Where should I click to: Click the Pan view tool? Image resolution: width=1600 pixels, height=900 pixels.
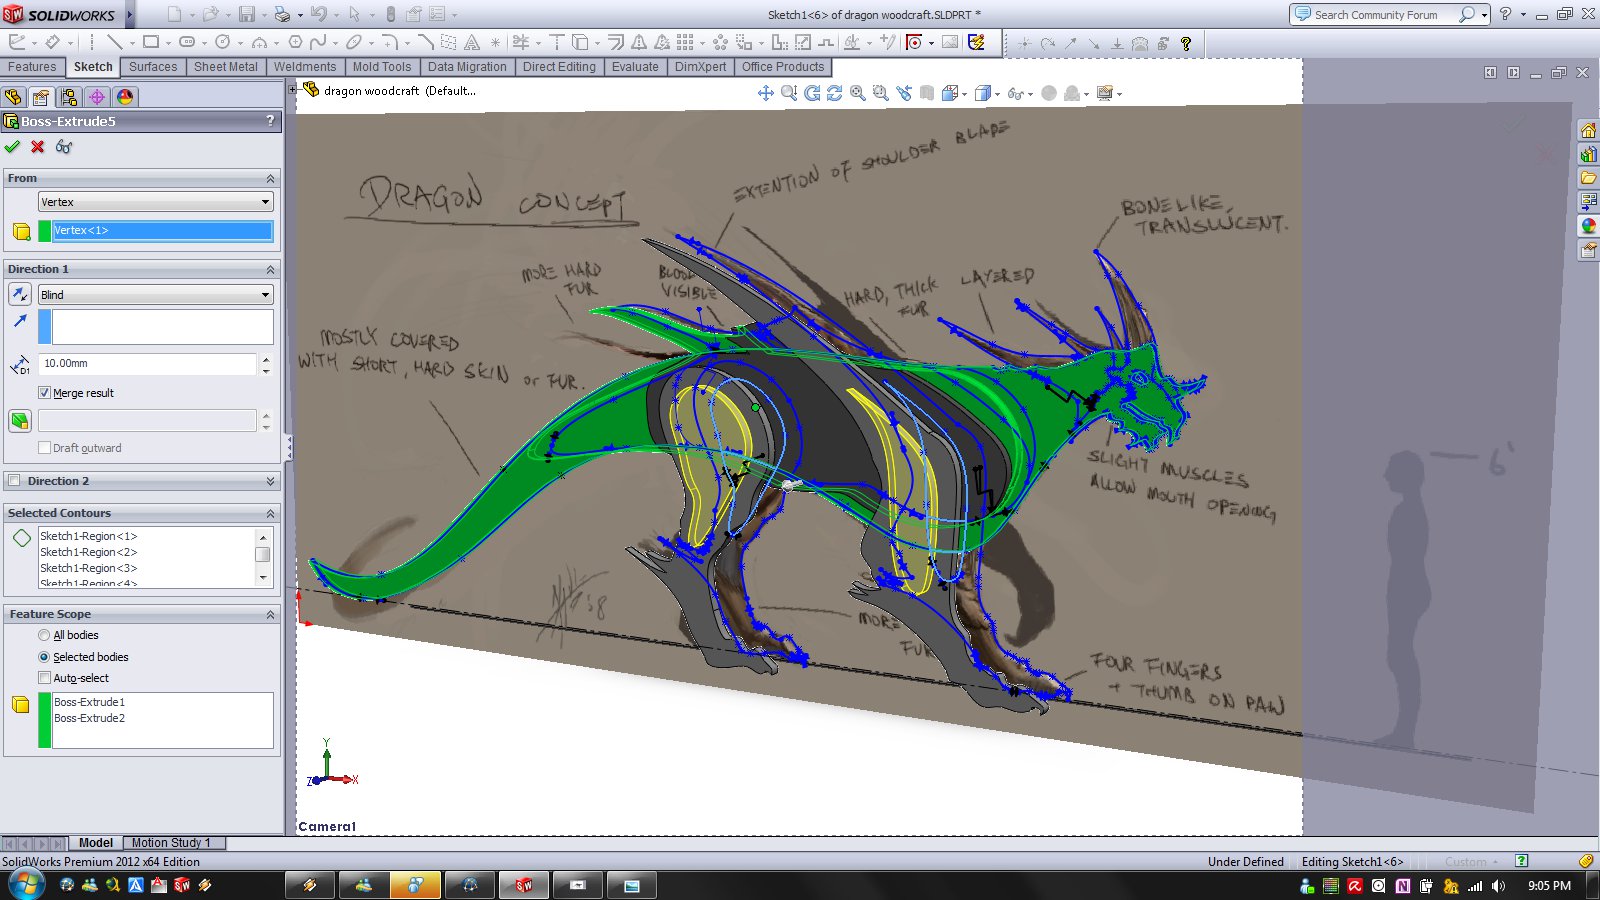(766, 93)
